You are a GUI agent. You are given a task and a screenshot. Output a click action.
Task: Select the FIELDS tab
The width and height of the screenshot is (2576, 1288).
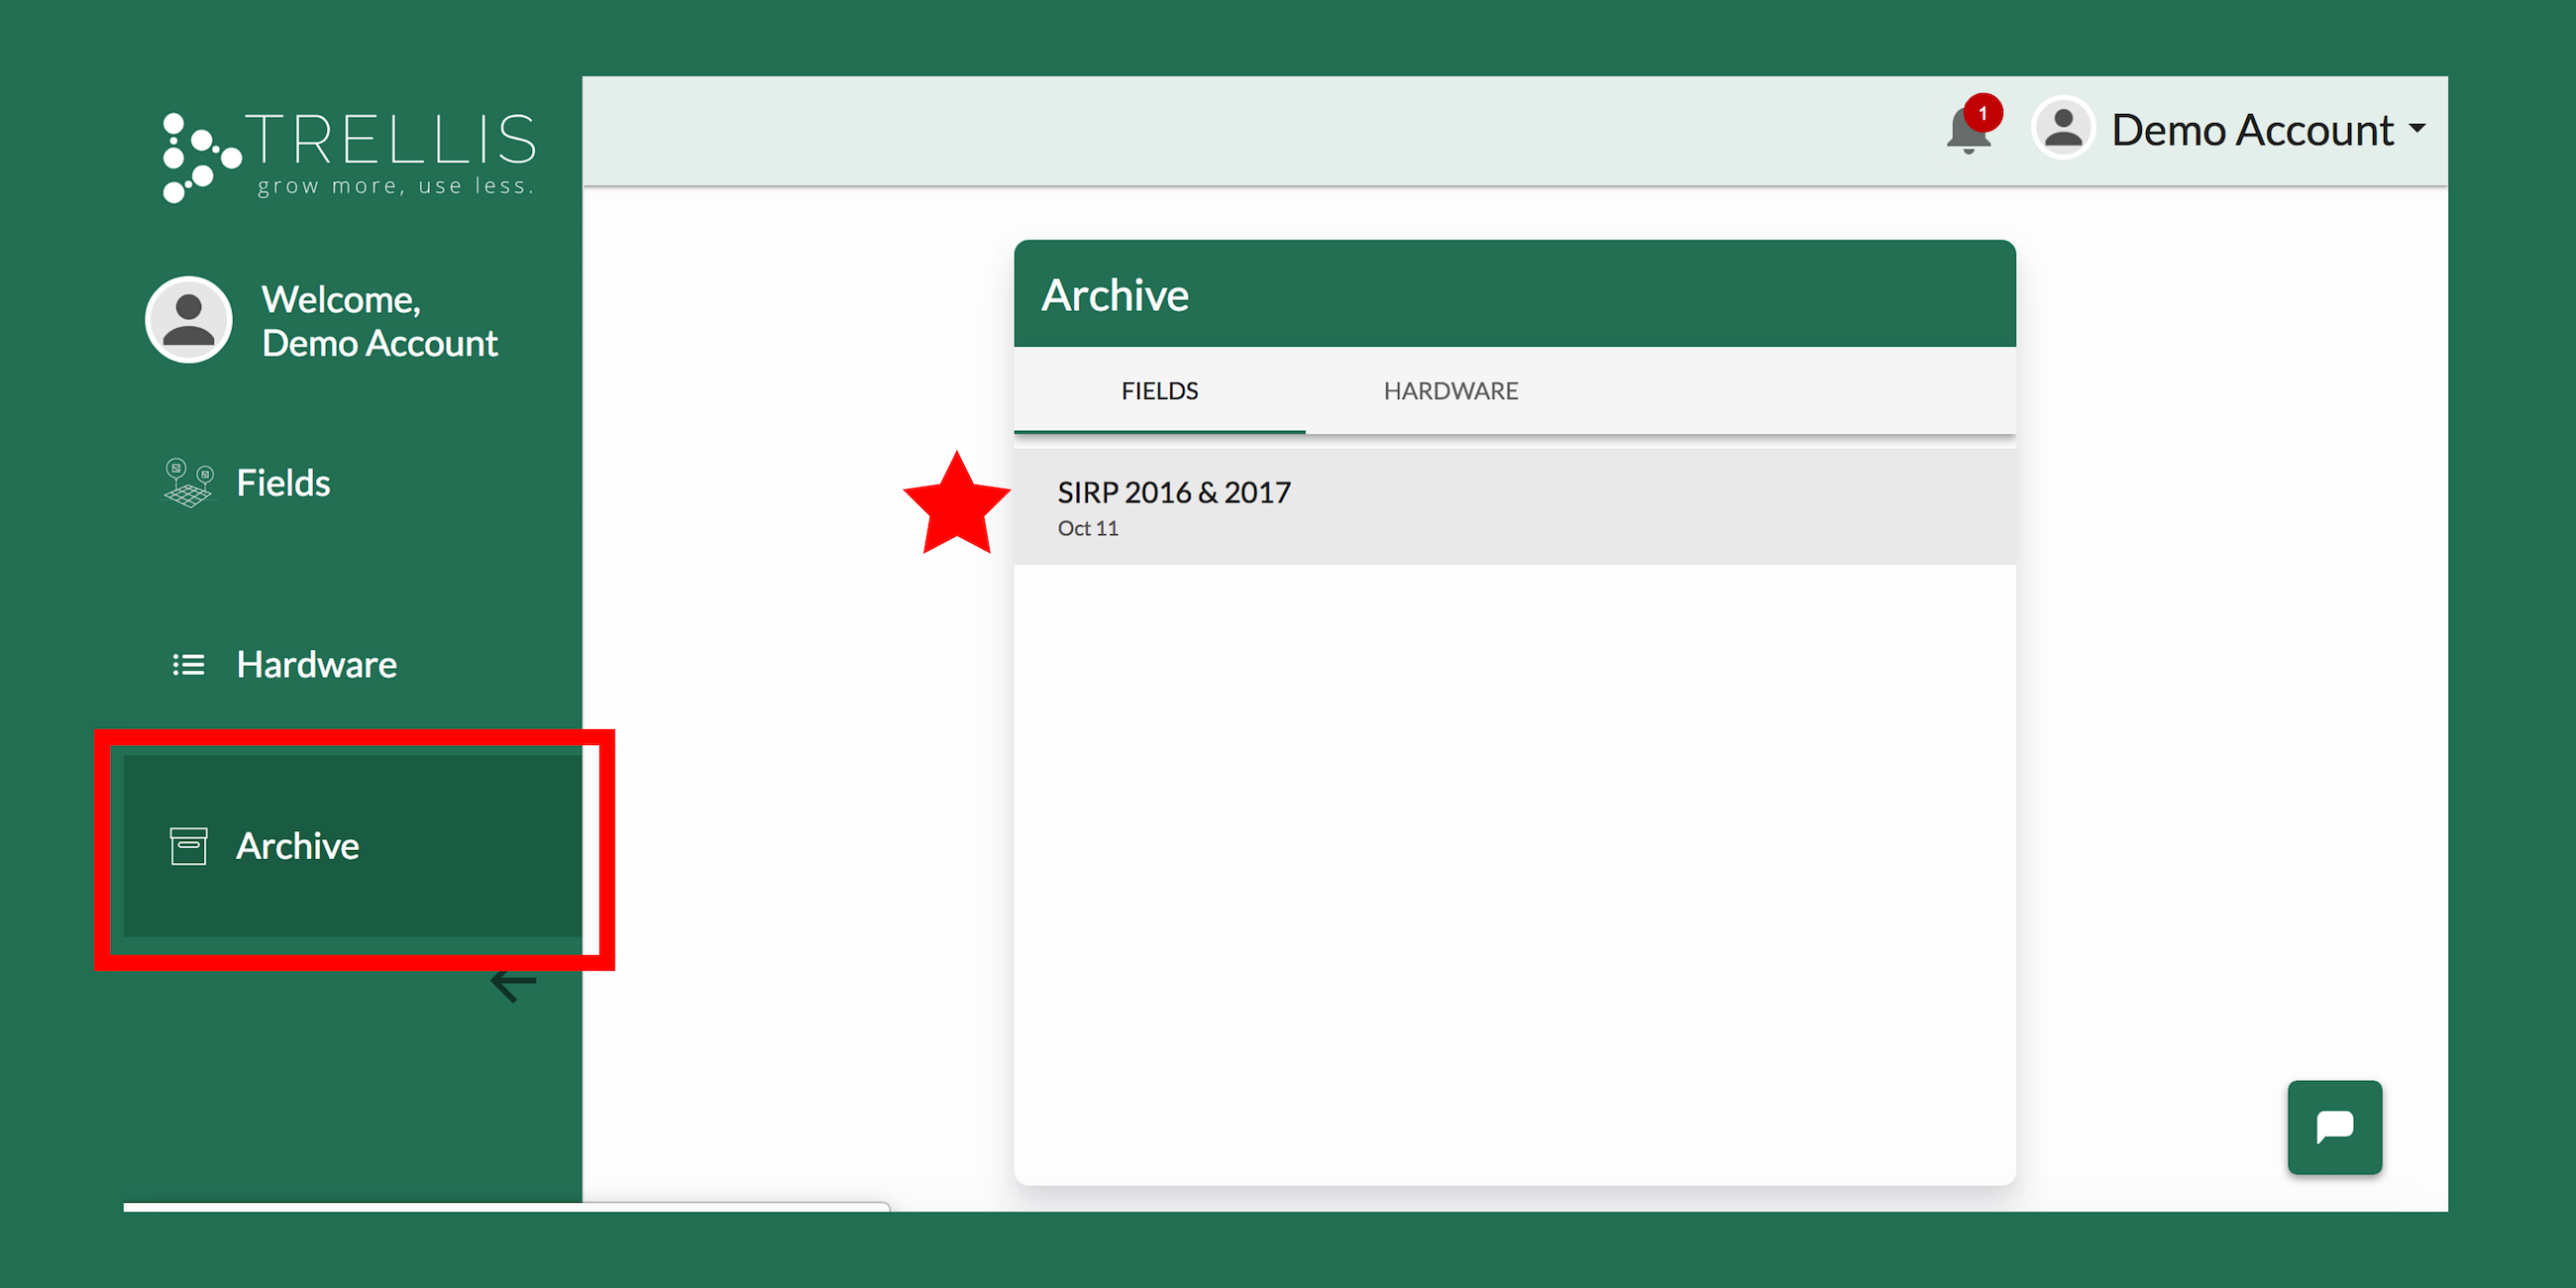click(1159, 391)
